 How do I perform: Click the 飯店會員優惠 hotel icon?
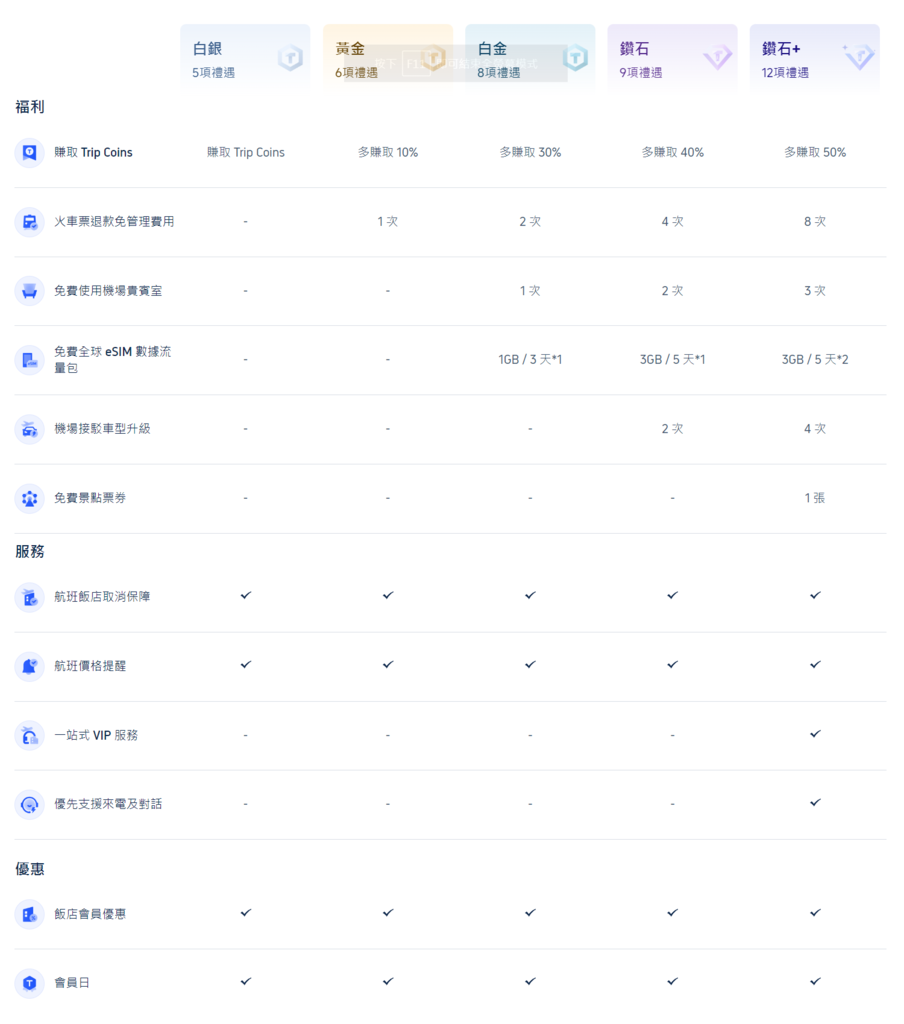coord(30,913)
